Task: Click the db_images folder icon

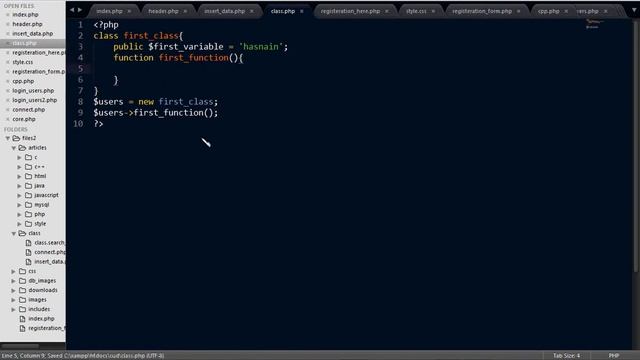Action: coord(22,281)
